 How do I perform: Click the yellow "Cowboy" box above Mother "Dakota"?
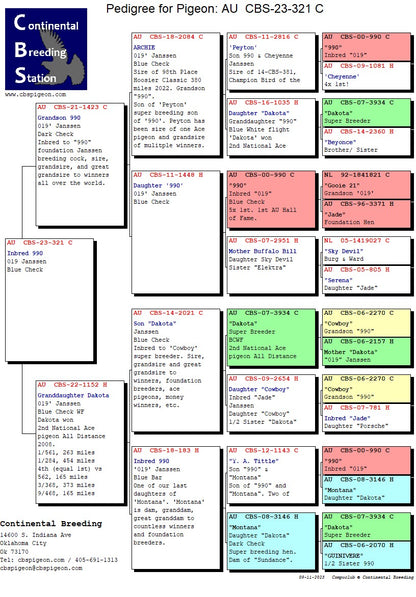pos(366,323)
